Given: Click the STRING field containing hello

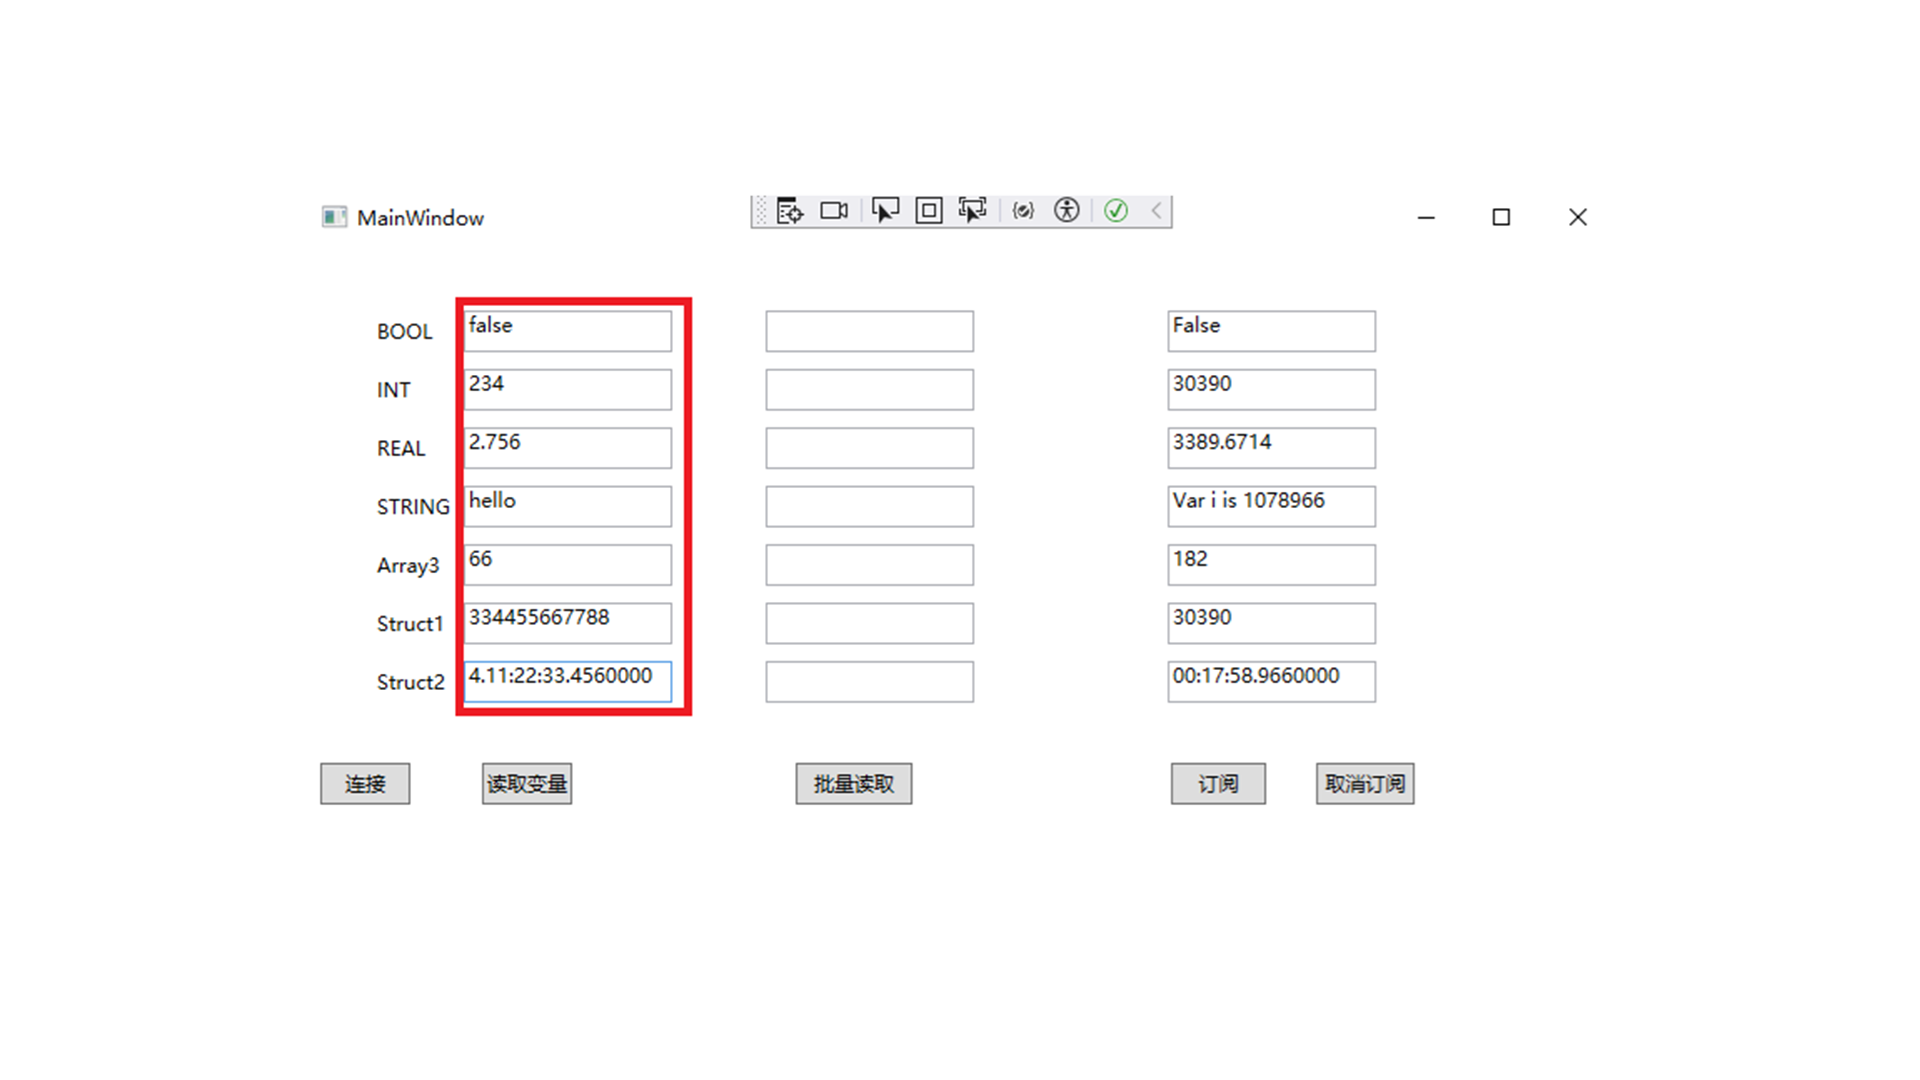Looking at the screenshot, I should pyautogui.click(x=567, y=506).
